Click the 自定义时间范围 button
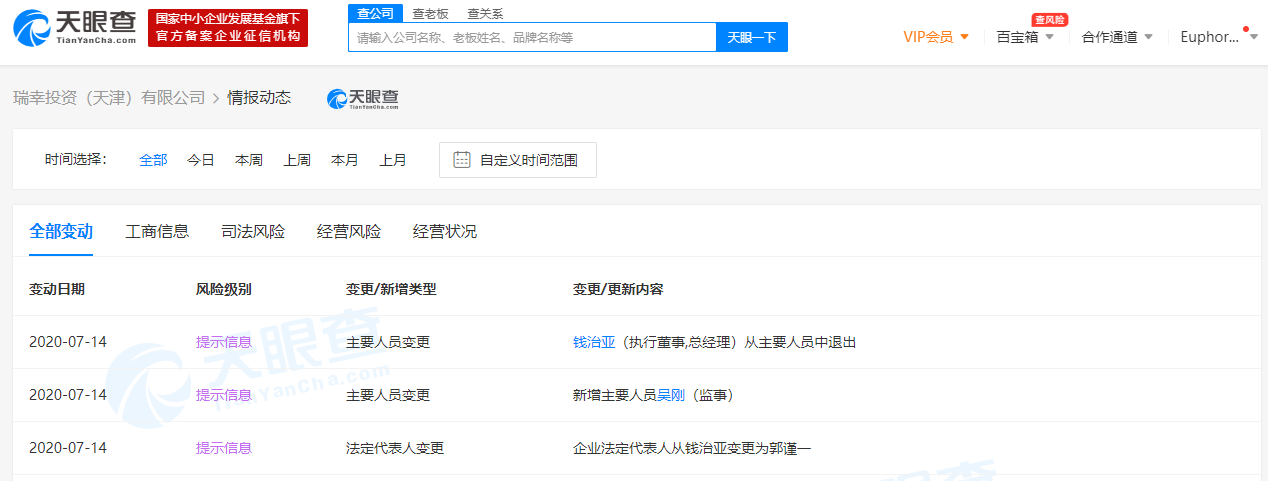The width and height of the screenshot is (1268, 481). [518, 160]
